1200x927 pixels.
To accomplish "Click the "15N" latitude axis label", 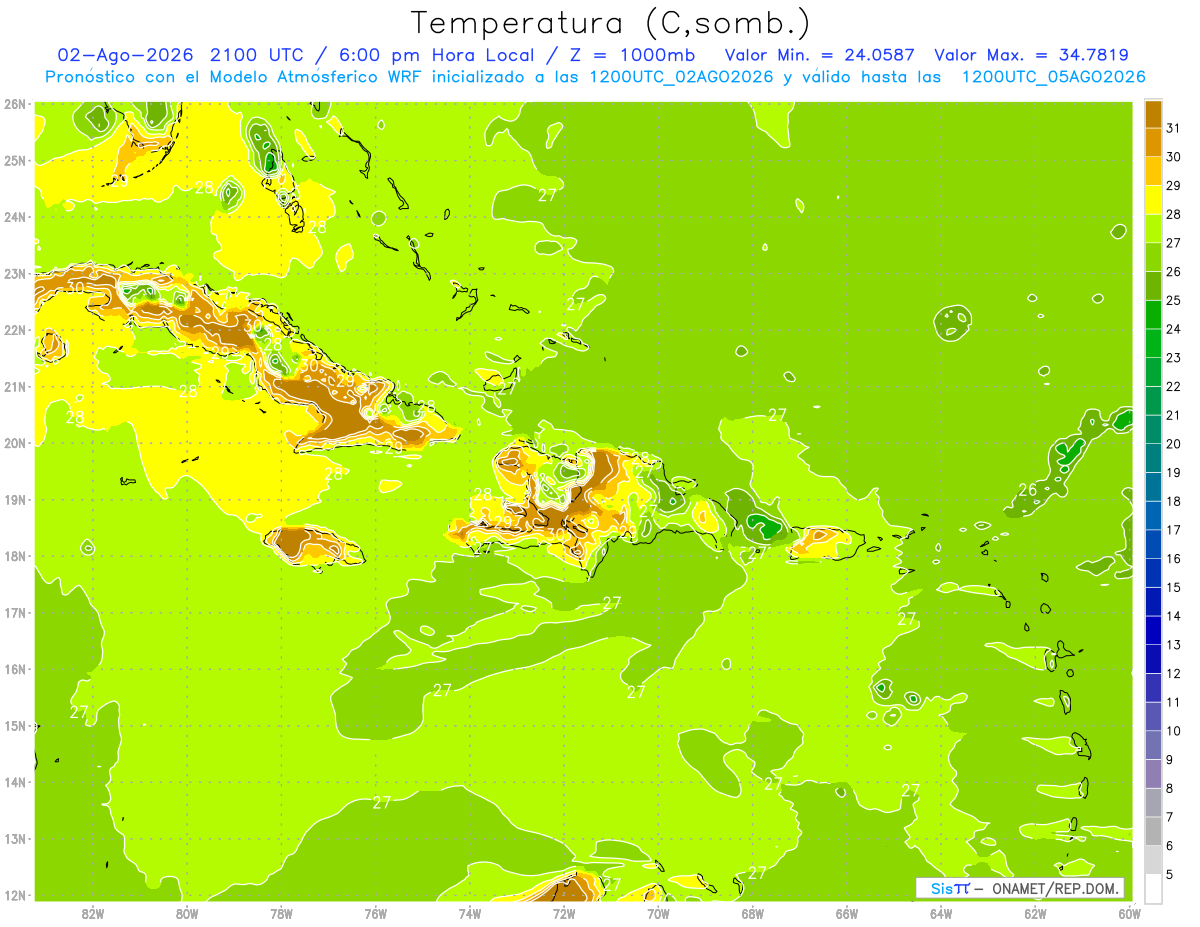I will point(15,726).
